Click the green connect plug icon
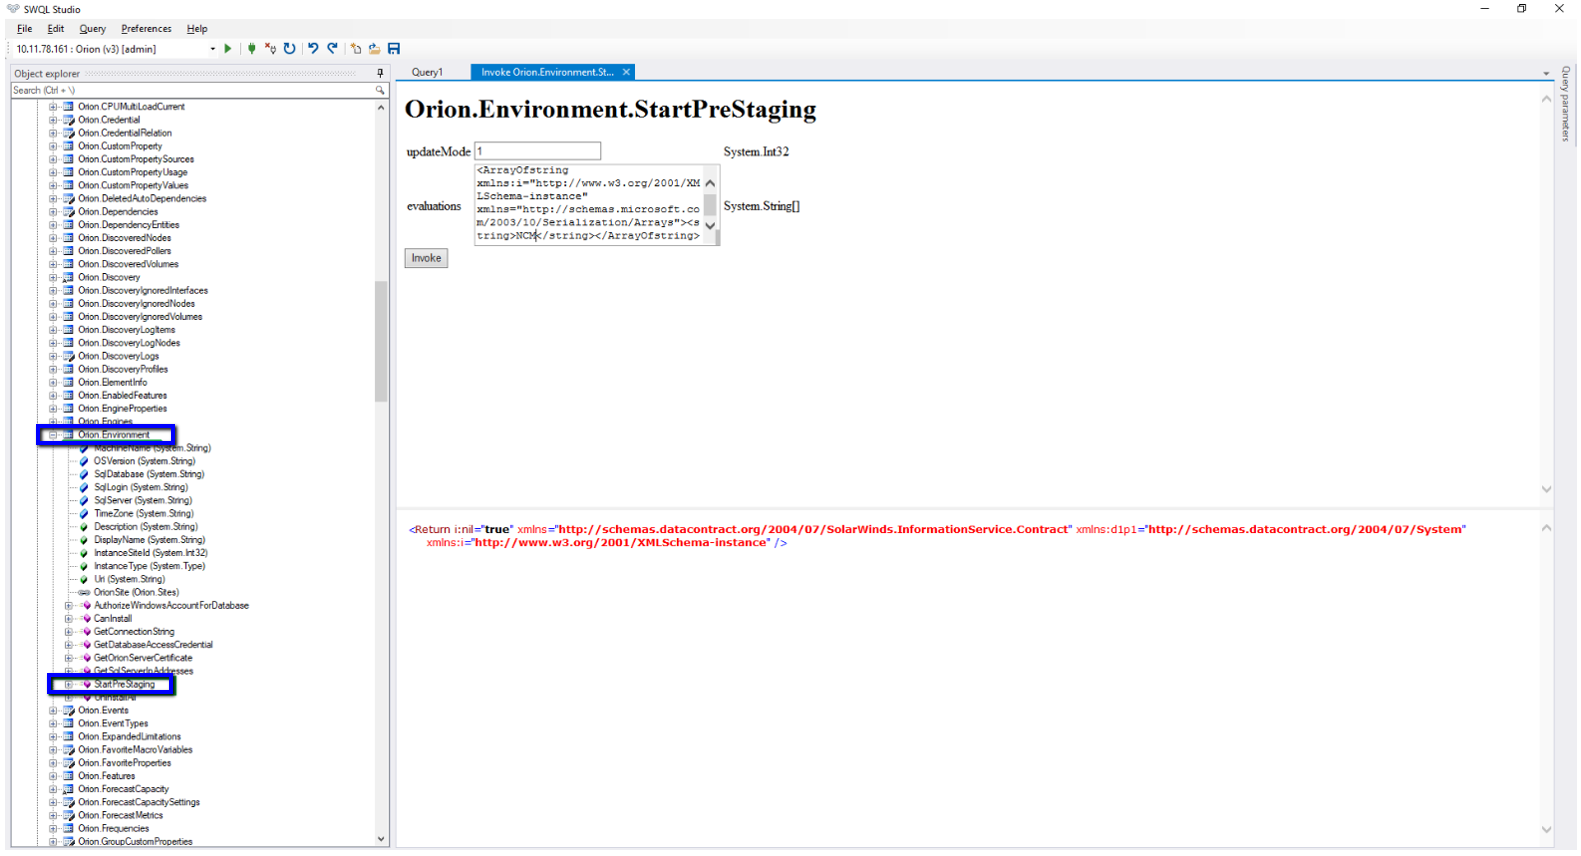Image resolution: width=1581 pixels, height=856 pixels. (x=252, y=48)
